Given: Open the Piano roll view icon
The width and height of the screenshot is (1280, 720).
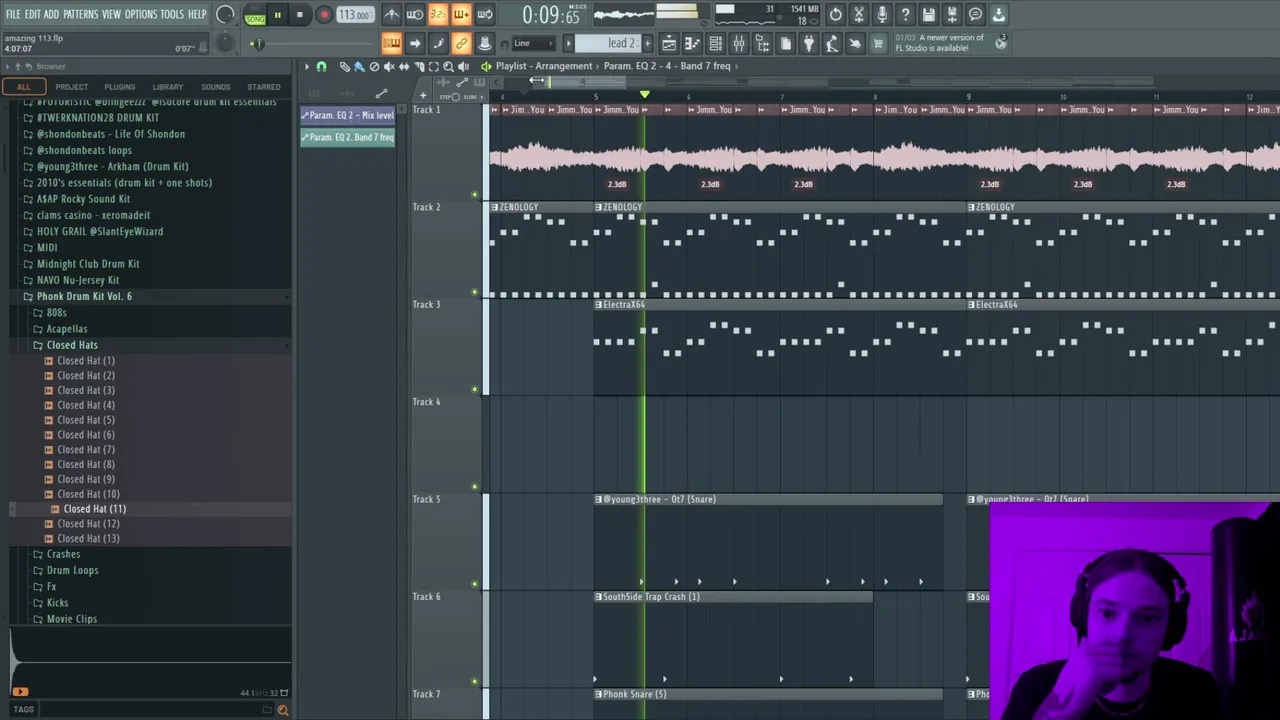Looking at the screenshot, I should click(x=692, y=43).
